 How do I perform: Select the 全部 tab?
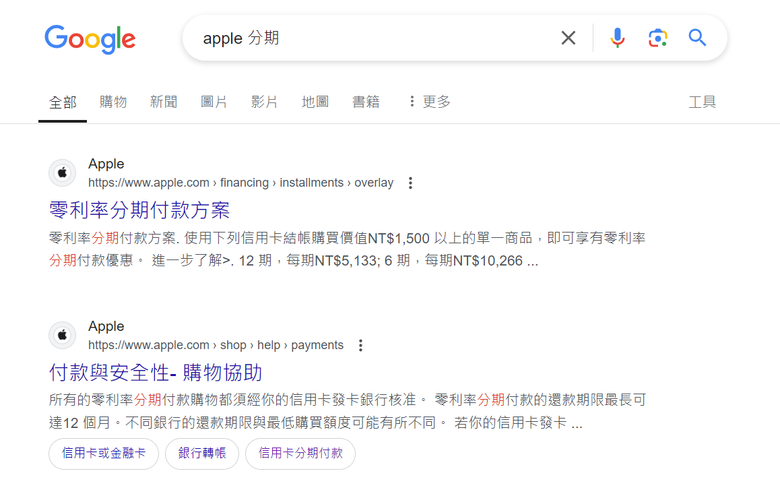tap(63, 102)
